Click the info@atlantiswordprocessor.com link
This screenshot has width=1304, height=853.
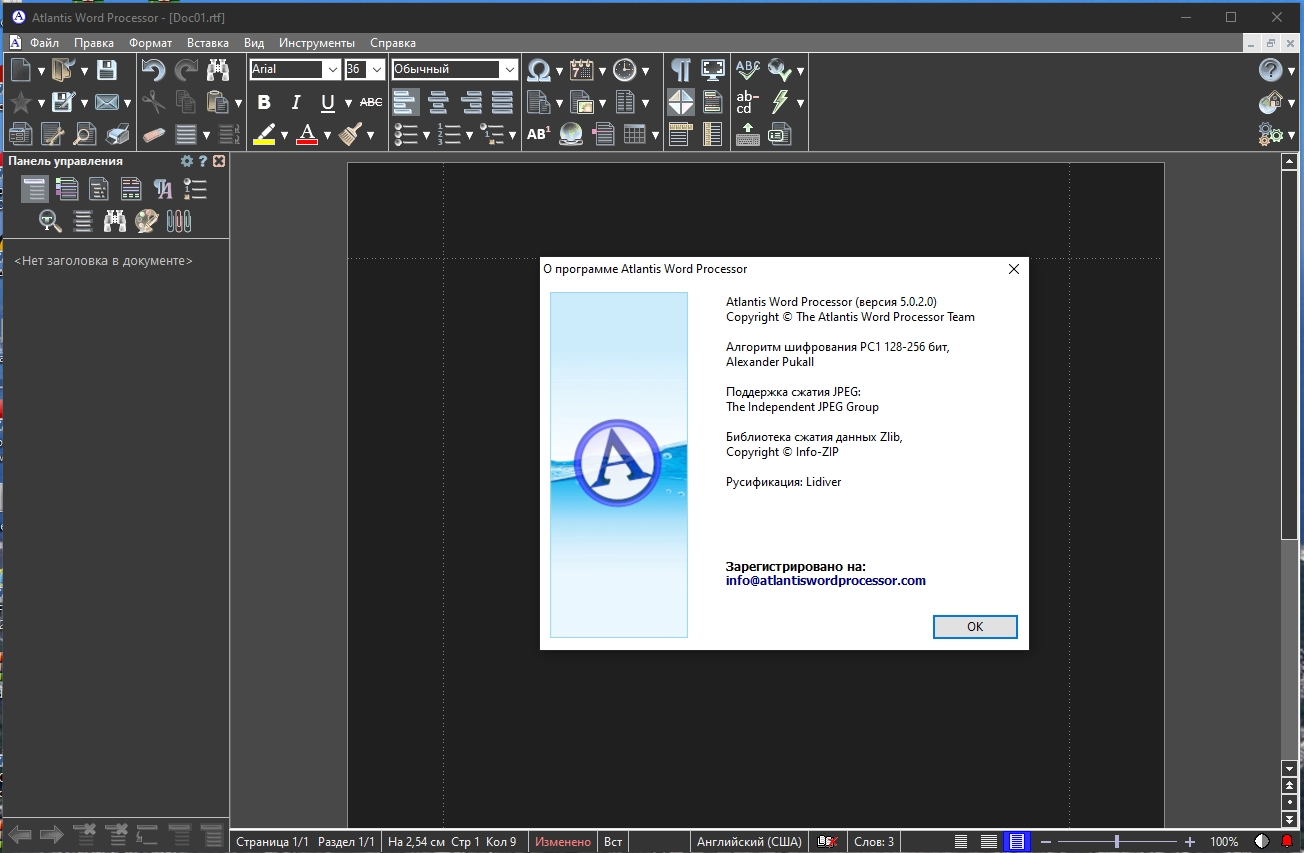tap(825, 580)
